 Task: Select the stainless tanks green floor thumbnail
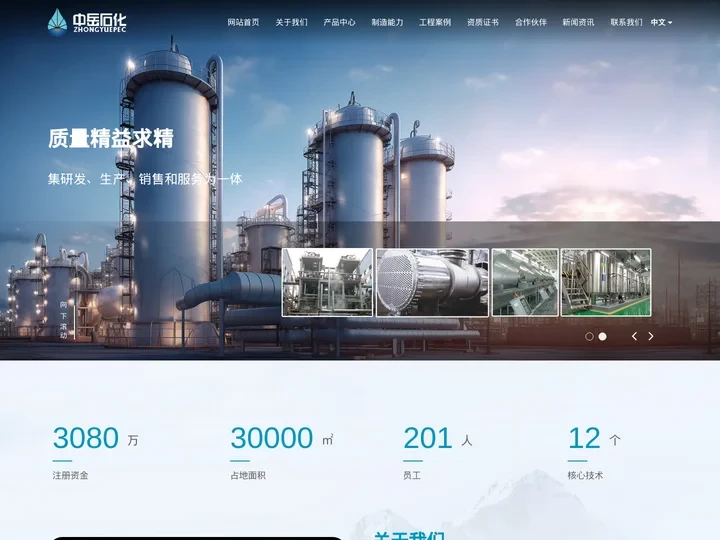coord(606,282)
